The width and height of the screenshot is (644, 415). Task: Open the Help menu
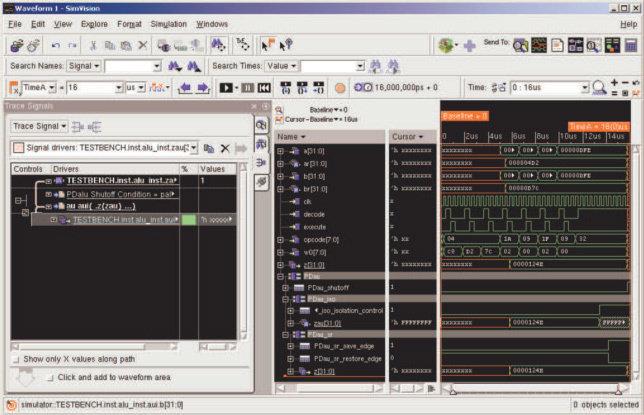[x=628, y=24]
